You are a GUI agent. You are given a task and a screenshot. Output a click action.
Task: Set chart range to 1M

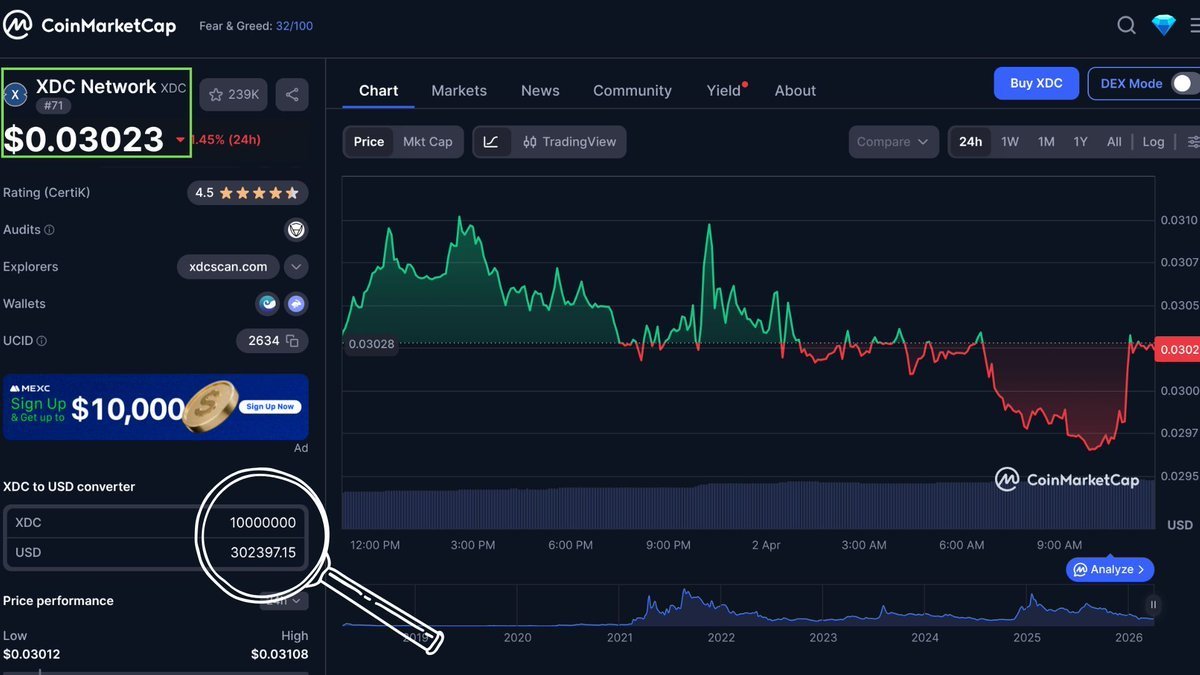click(x=1046, y=142)
